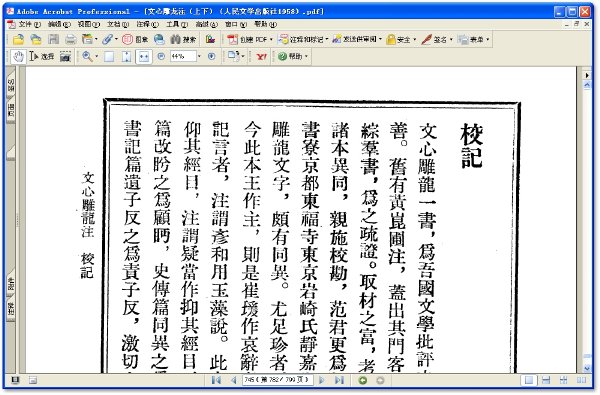Go to next page arrow
600x395 pixels.
(322, 380)
